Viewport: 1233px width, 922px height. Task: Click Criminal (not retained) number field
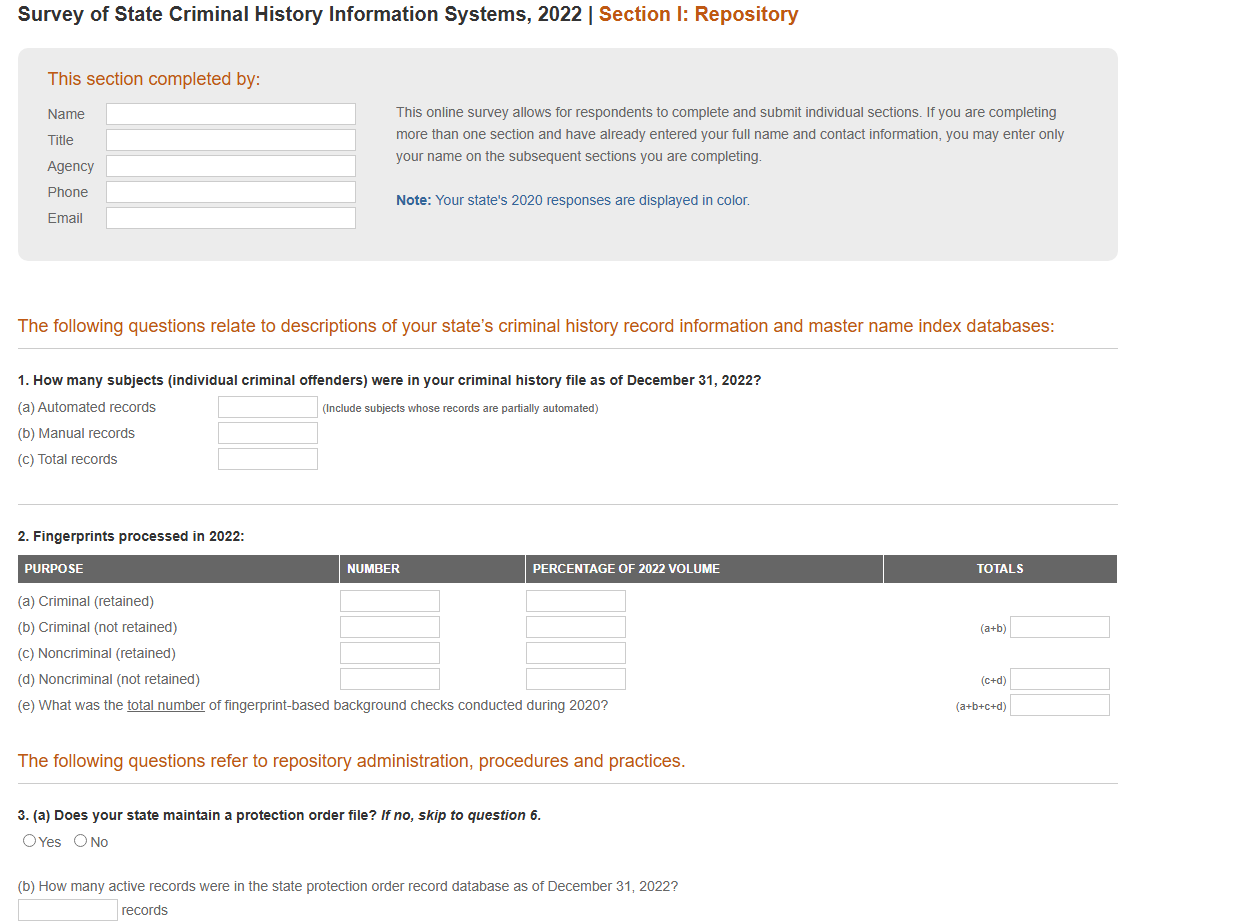click(x=390, y=627)
